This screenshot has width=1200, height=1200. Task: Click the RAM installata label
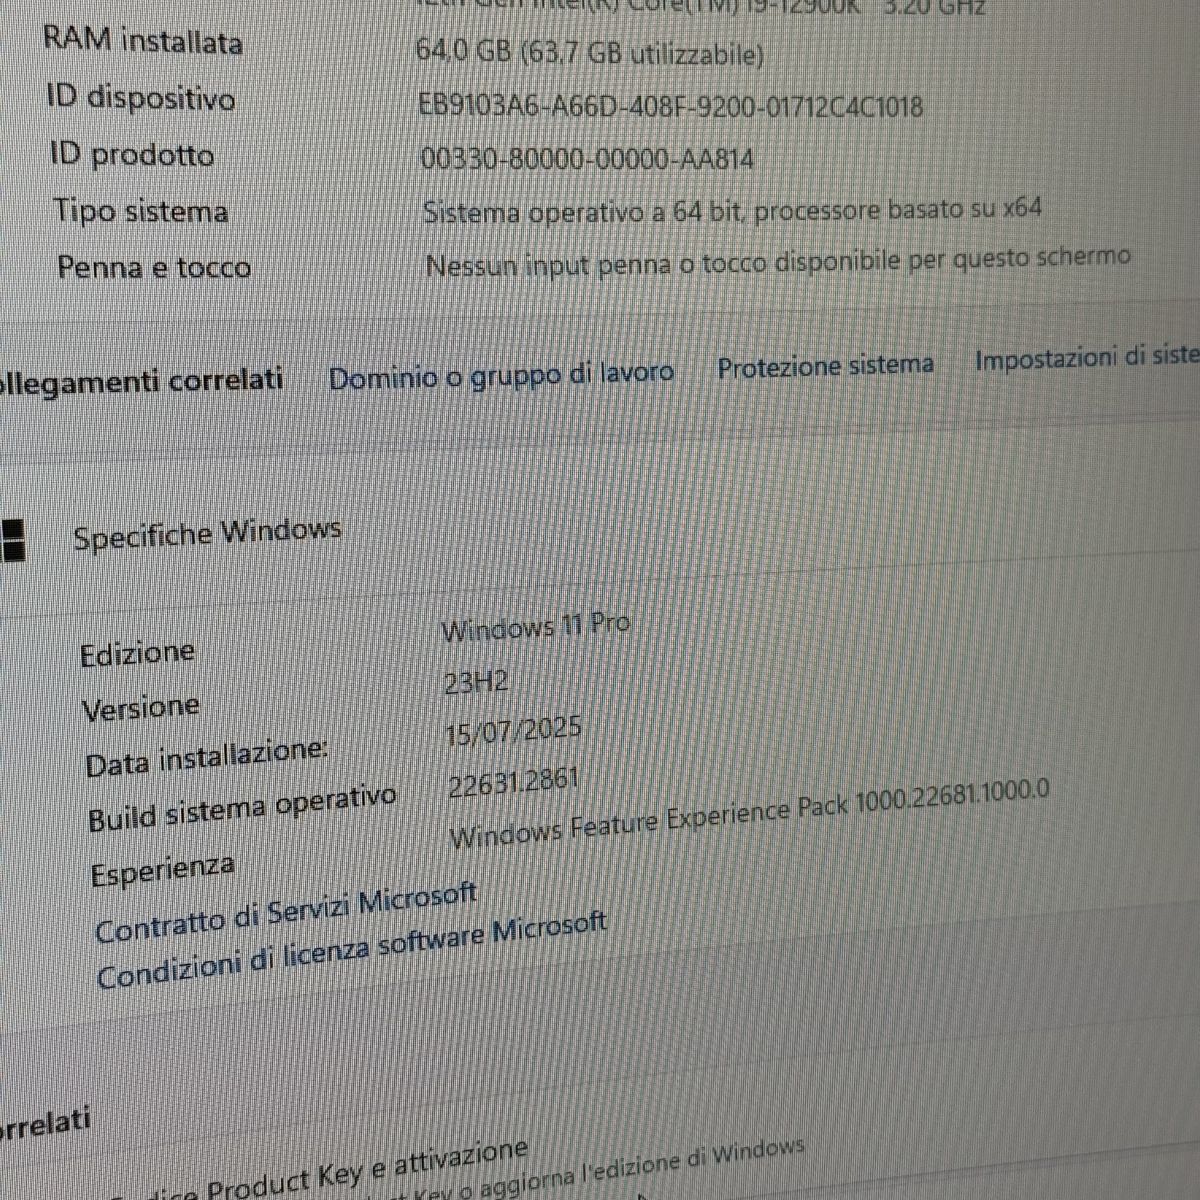pyautogui.click(x=143, y=41)
